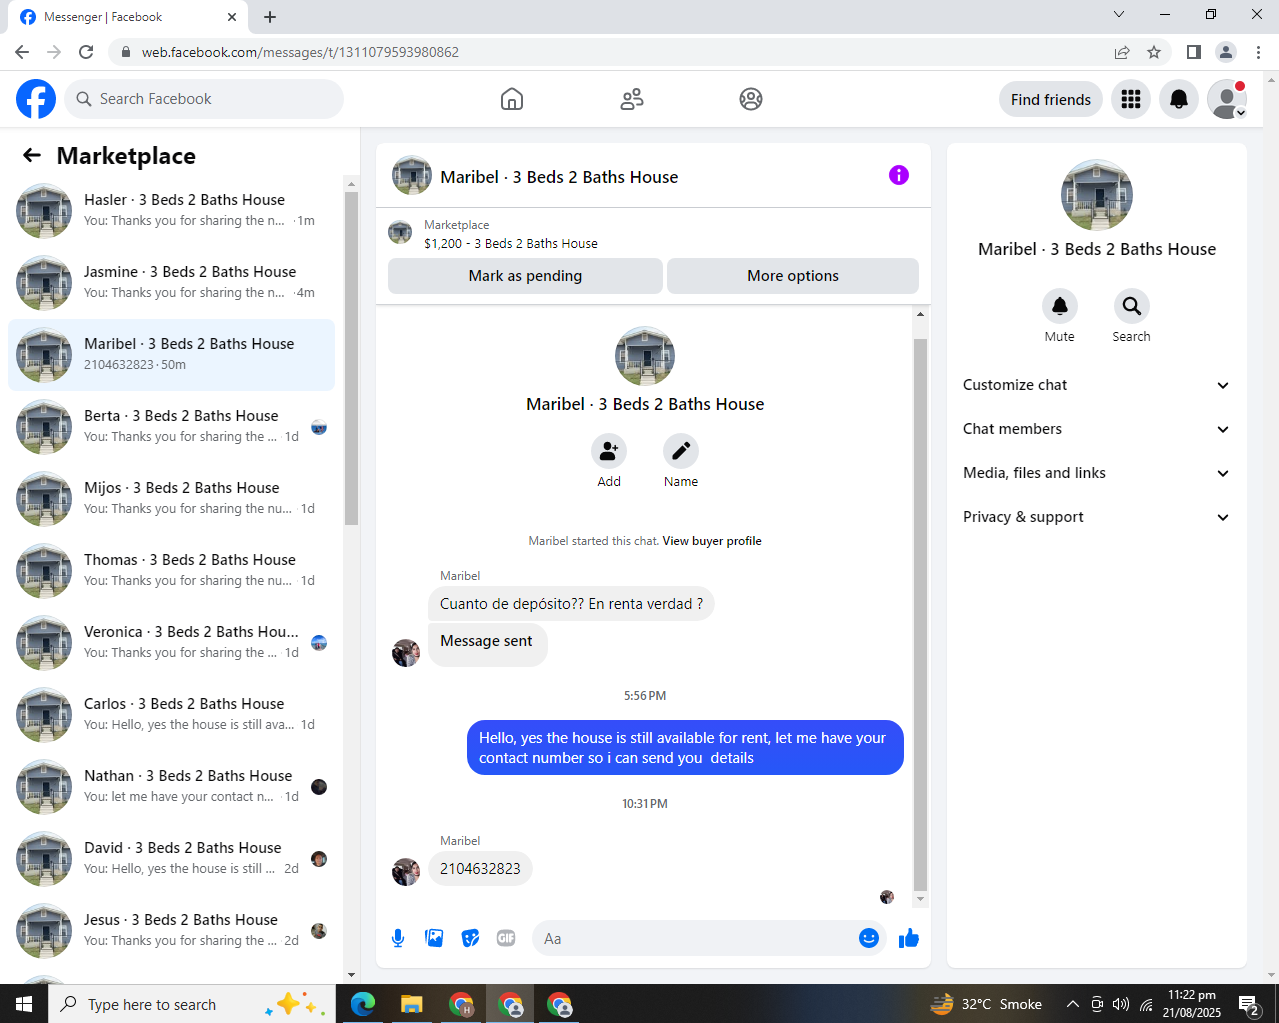This screenshot has height=1023, width=1279.
Task: Expand Customize chat section
Action: coord(1097,385)
